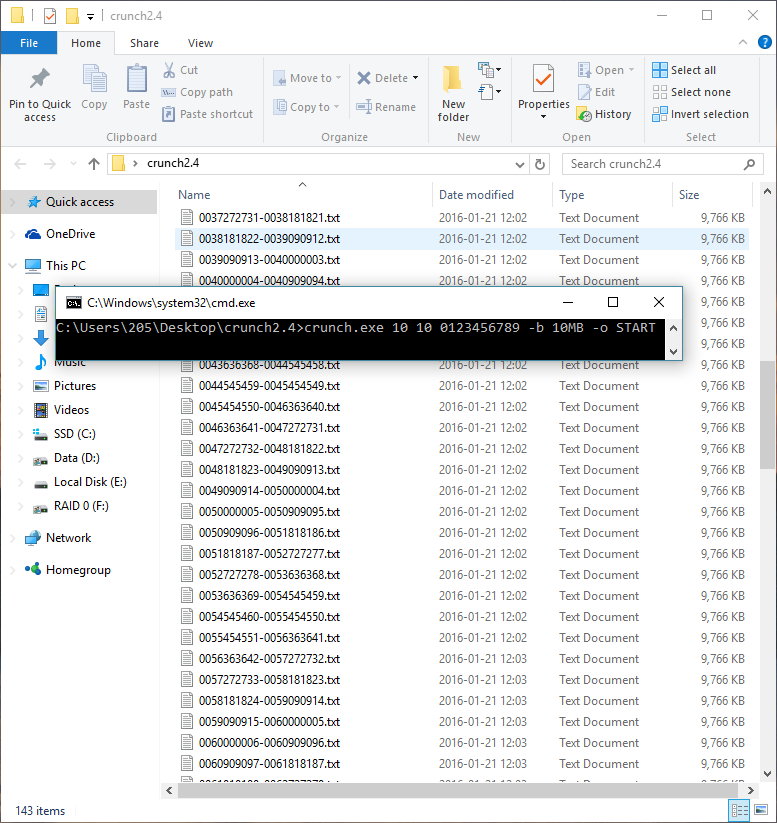Click the Back navigation arrow
Image resolution: width=777 pixels, height=823 pixels.
[x=20, y=164]
